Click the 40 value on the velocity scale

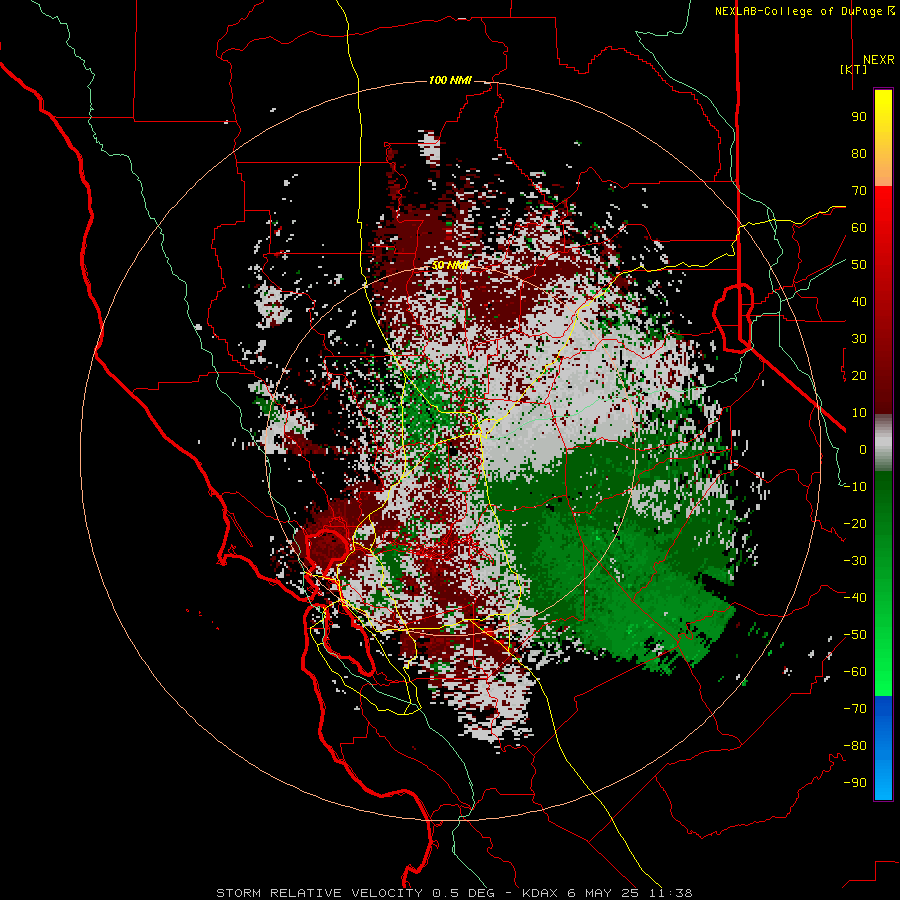point(859,302)
